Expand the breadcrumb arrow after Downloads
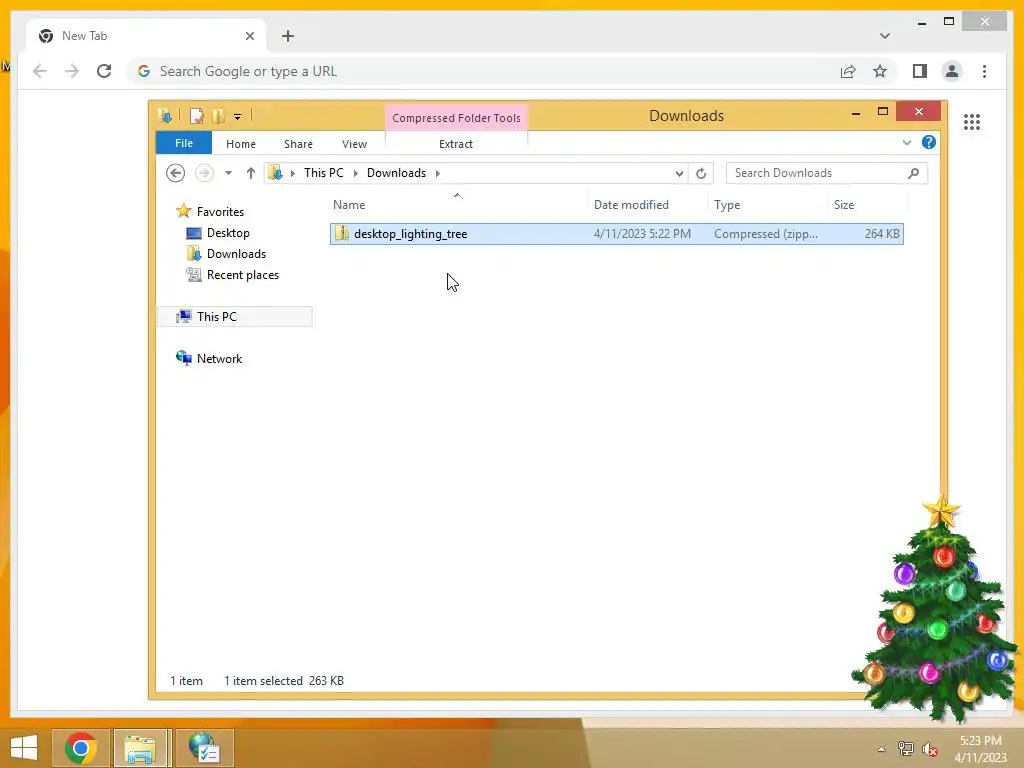 pos(438,173)
